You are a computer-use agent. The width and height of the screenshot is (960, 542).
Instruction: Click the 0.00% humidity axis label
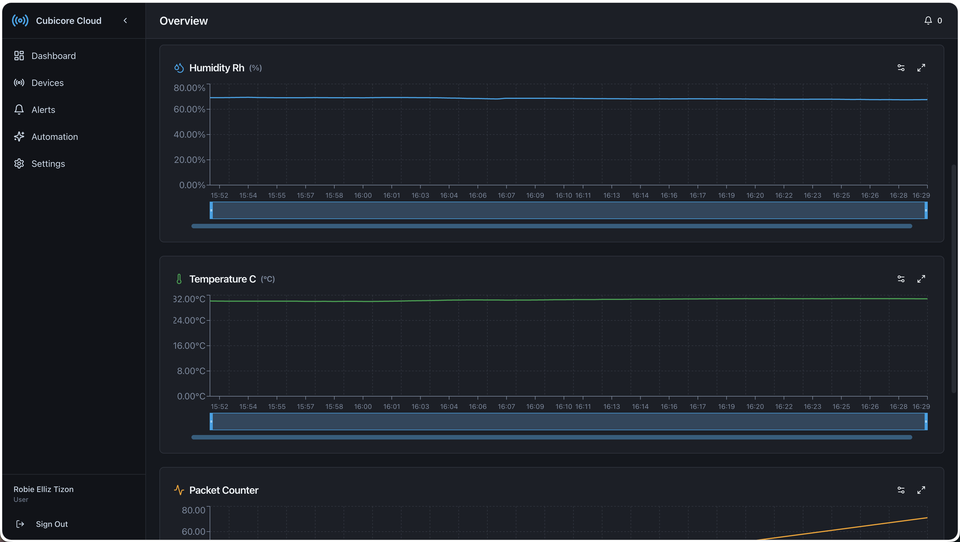192,185
